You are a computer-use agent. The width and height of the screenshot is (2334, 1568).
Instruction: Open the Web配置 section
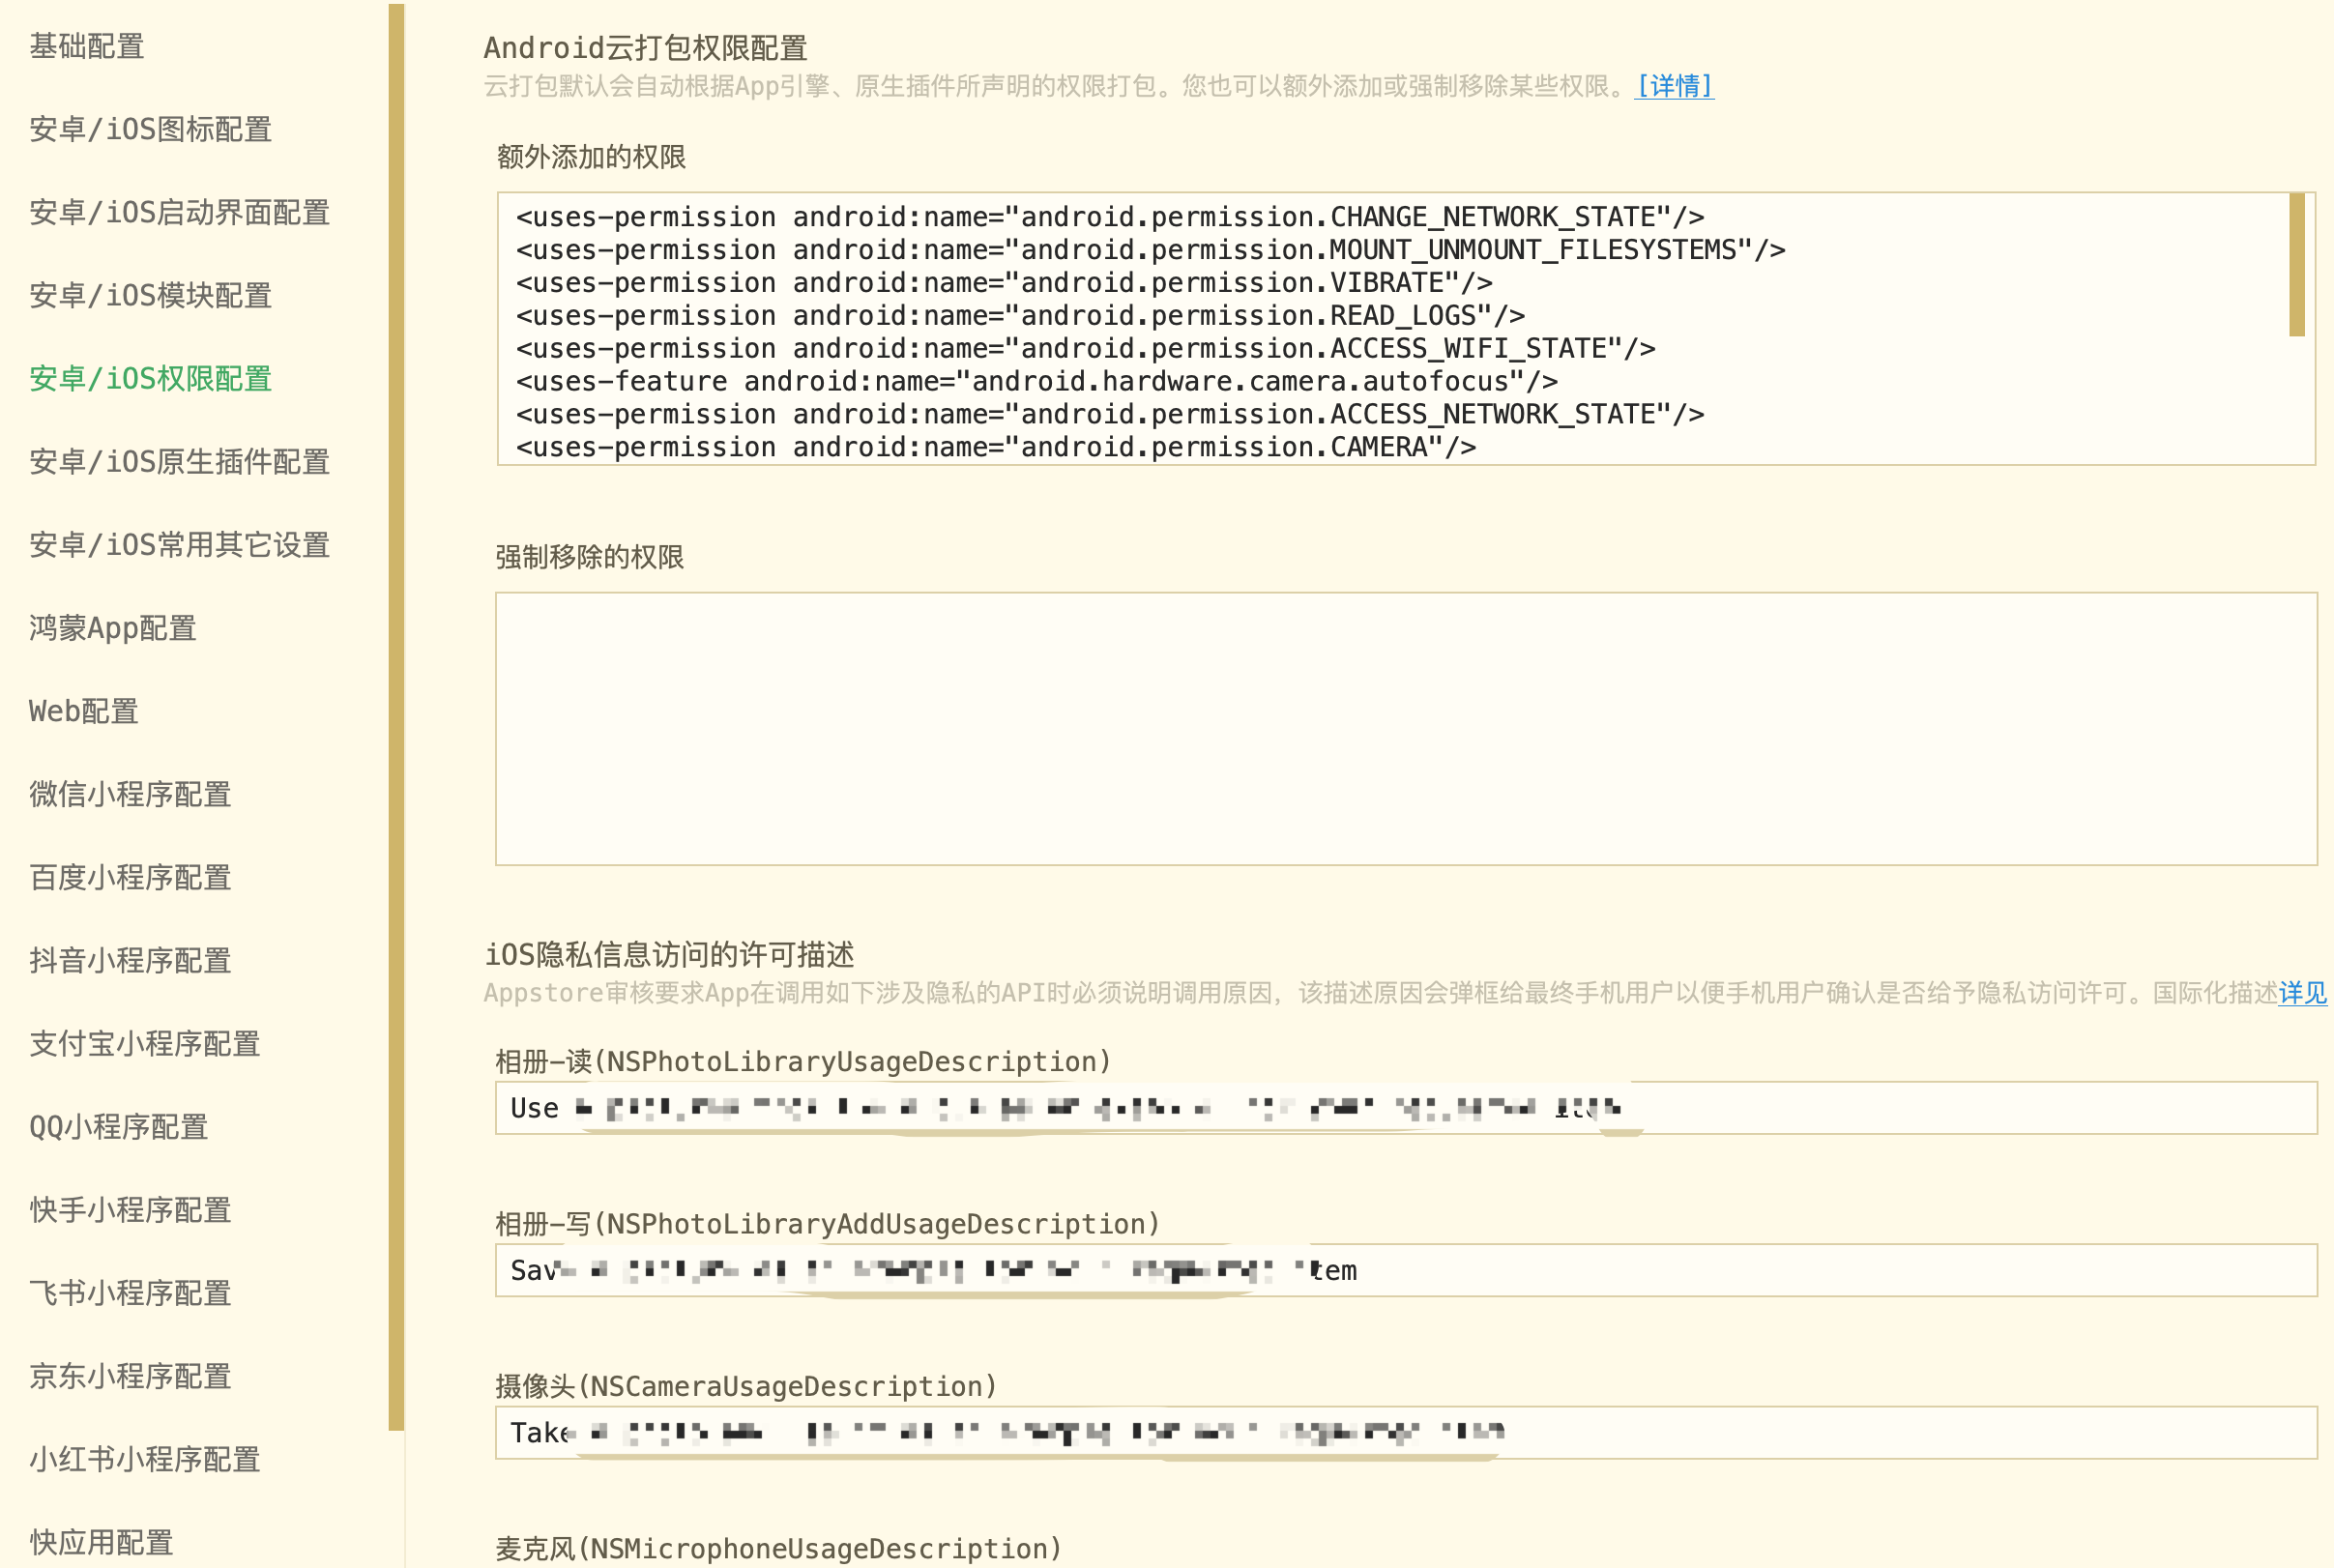point(83,711)
